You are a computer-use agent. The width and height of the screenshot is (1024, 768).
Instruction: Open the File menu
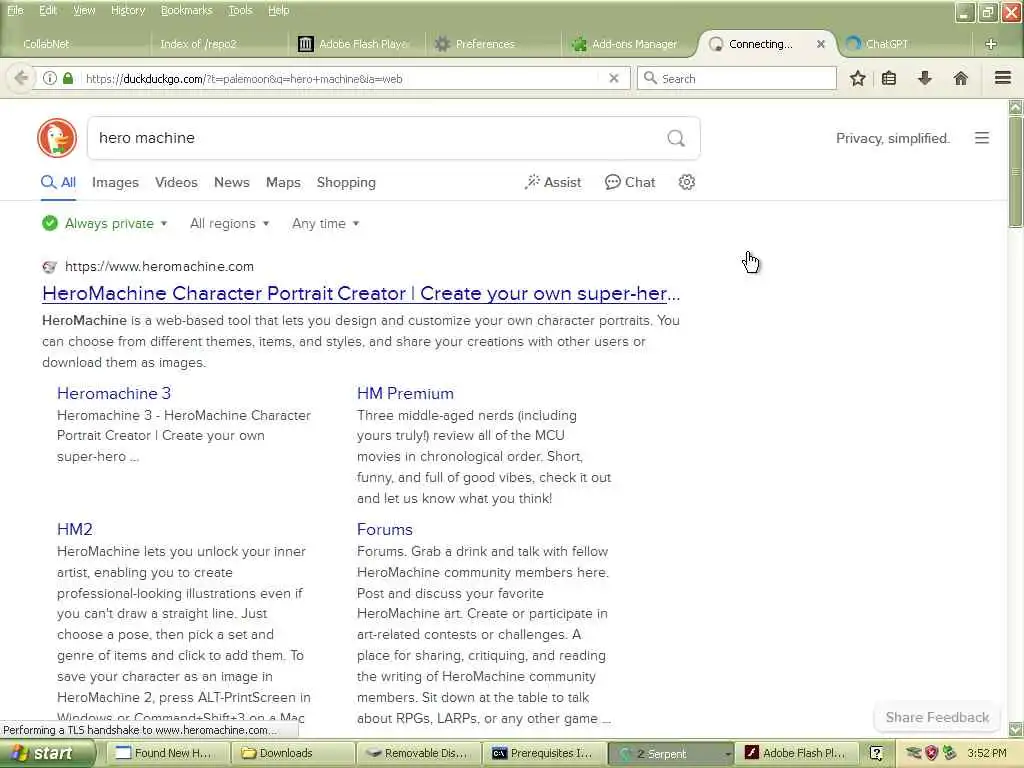tap(15, 10)
